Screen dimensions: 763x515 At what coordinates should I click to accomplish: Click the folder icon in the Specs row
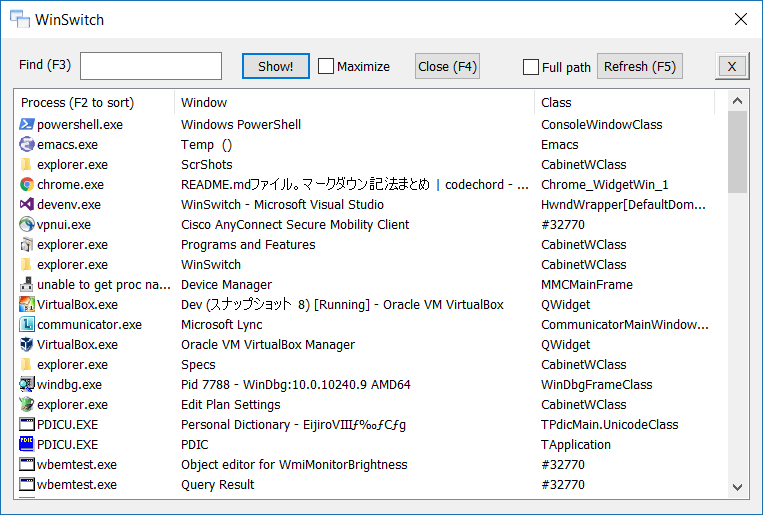(x=27, y=364)
